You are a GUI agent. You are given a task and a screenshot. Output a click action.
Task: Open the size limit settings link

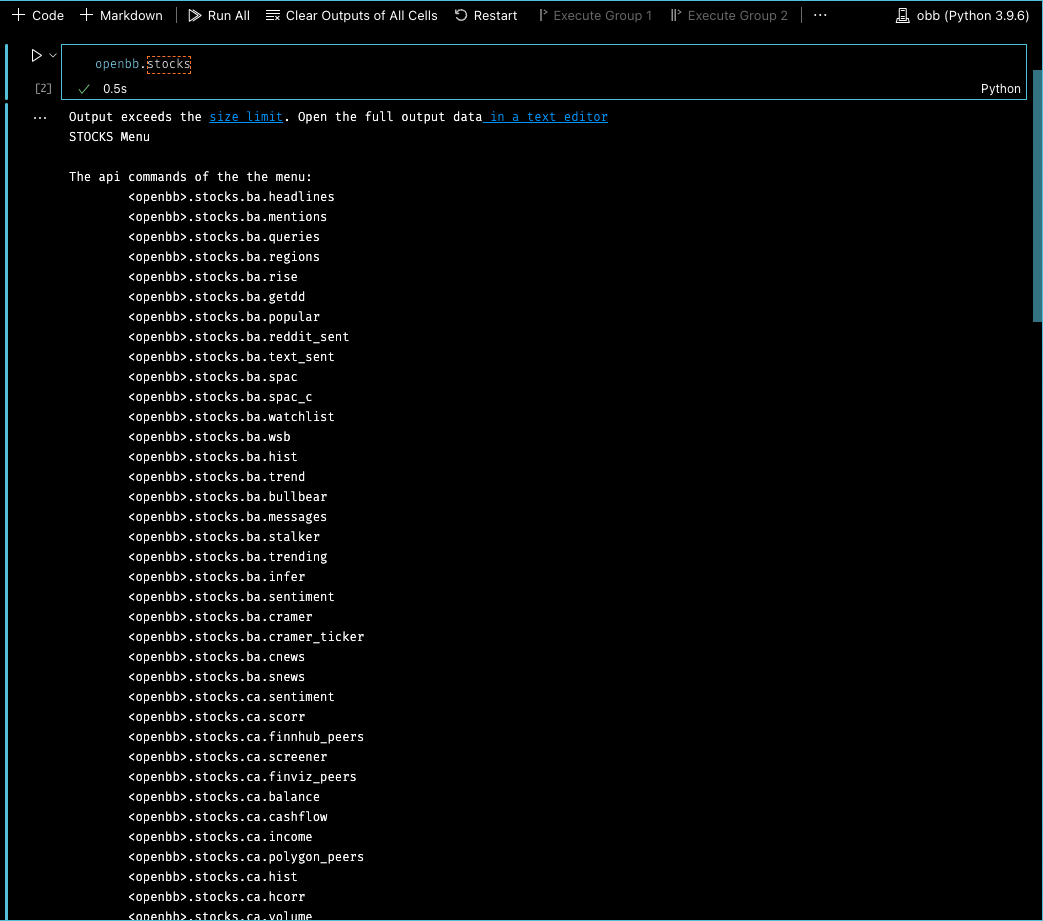[x=246, y=117]
